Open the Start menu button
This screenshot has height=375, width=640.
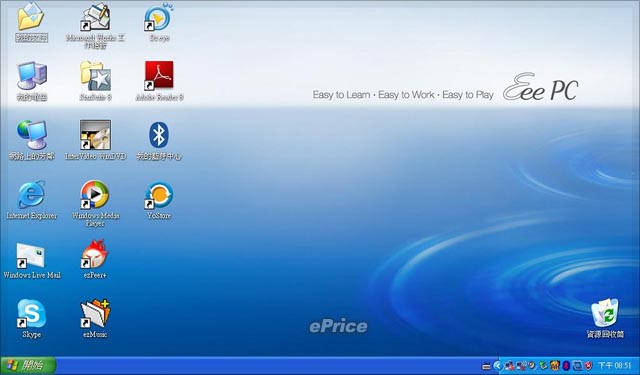(x=28, y=365)
